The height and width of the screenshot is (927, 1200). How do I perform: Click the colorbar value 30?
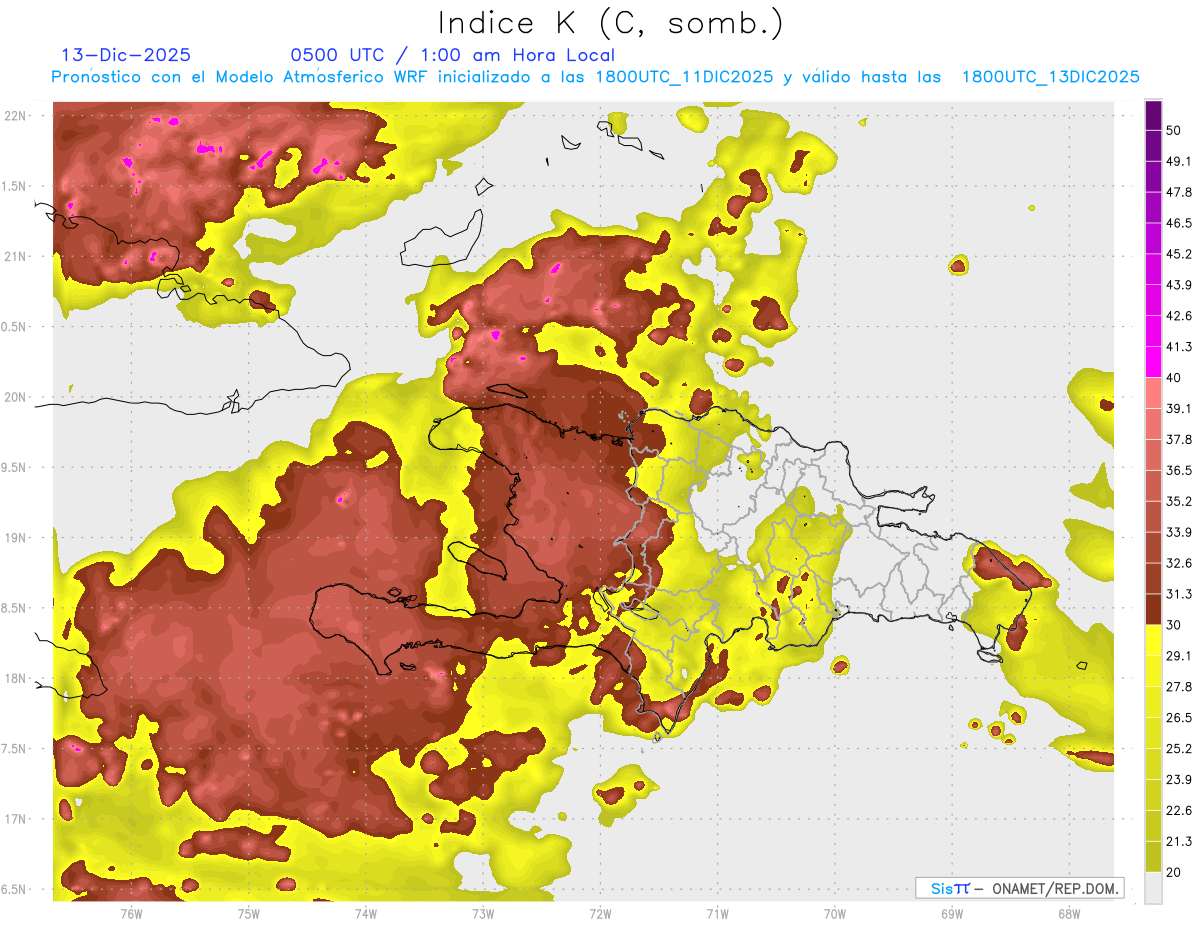point(1175,625)
